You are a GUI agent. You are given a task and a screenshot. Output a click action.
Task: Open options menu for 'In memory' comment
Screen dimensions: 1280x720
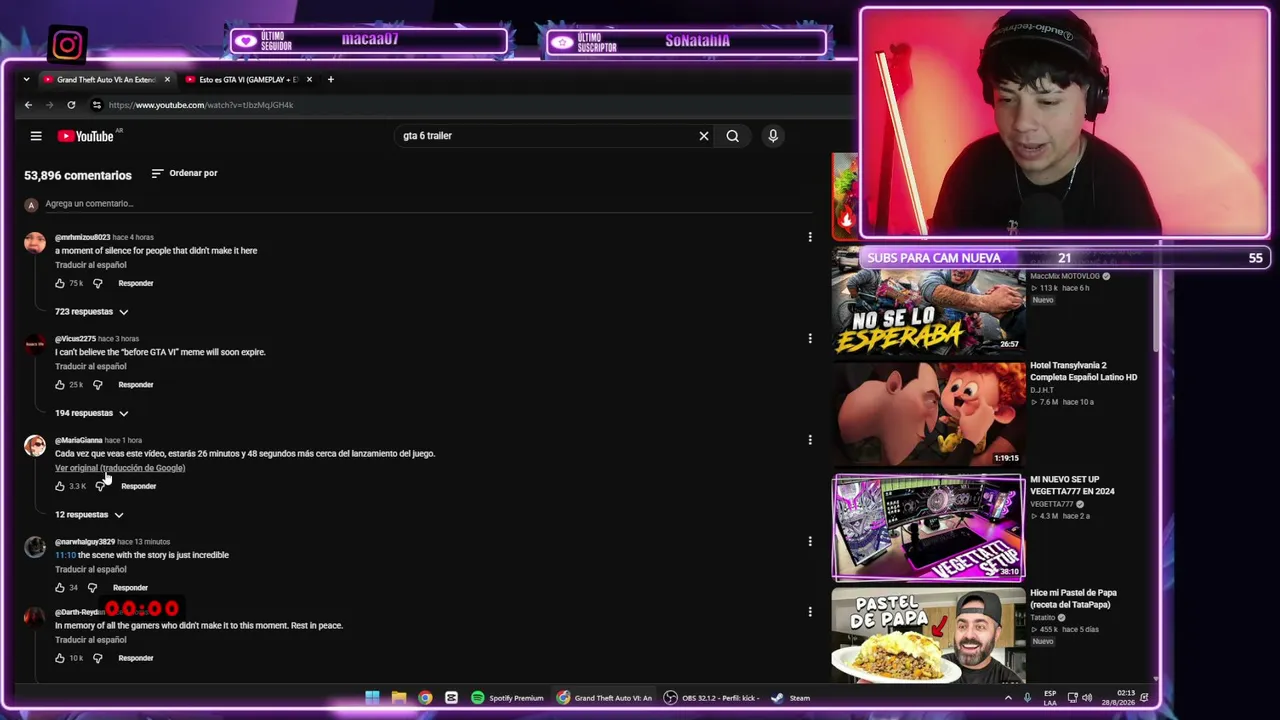pyautogui.click(x=810, y=612)
